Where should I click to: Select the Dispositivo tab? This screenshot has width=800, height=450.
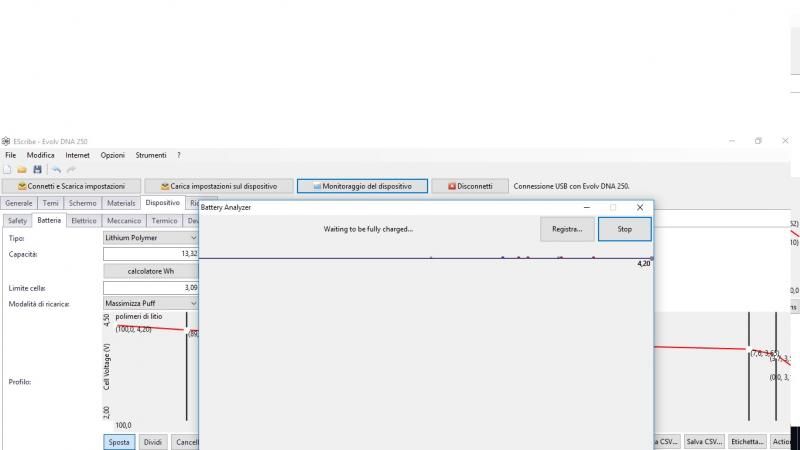(163, 203)
